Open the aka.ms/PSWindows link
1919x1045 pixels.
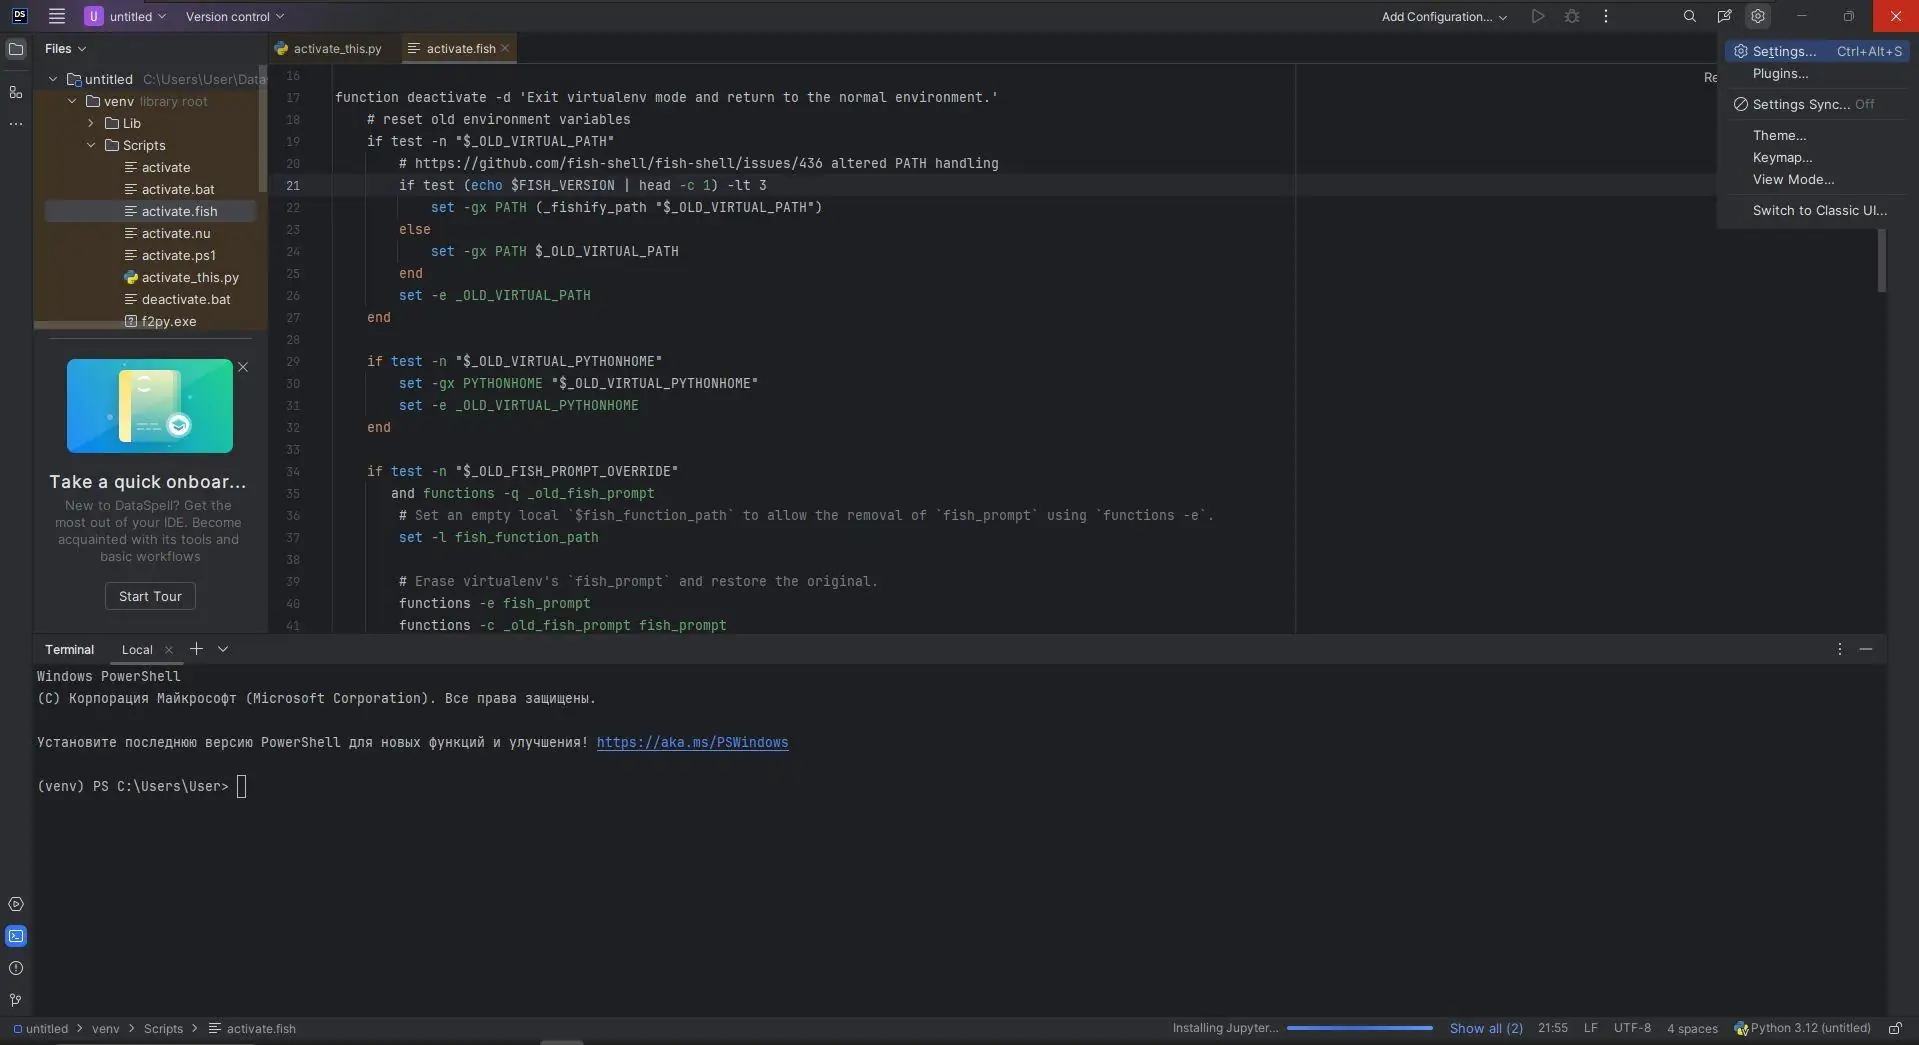692,742
